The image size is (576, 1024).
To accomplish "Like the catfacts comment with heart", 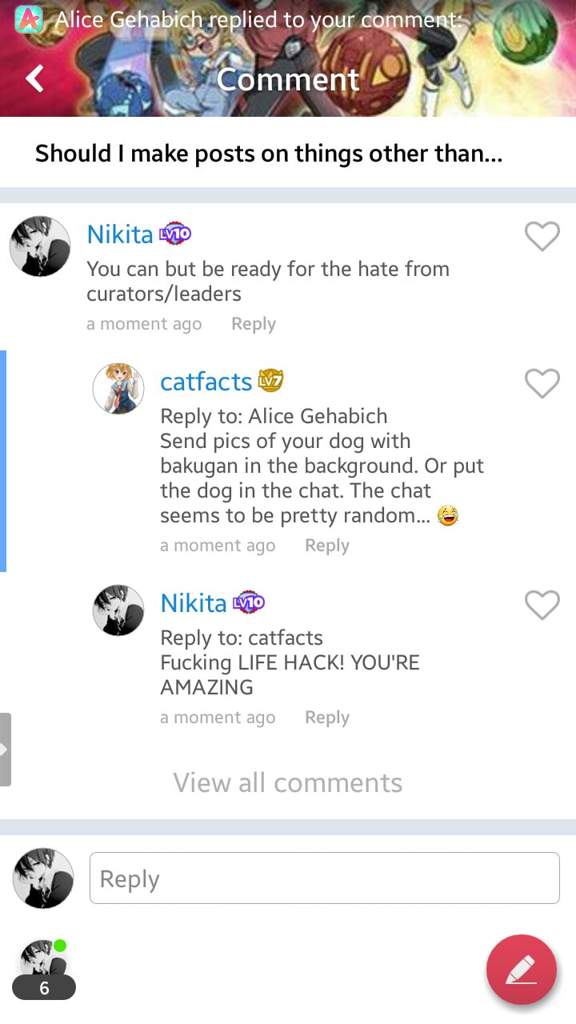I will (543, 383).
